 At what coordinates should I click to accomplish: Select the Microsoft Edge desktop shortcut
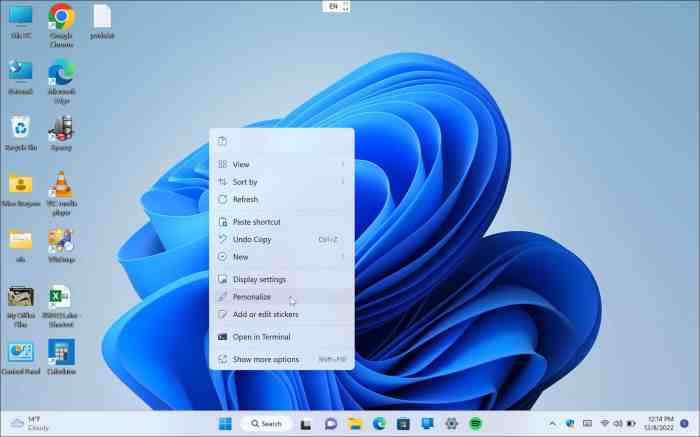(61, 81)
